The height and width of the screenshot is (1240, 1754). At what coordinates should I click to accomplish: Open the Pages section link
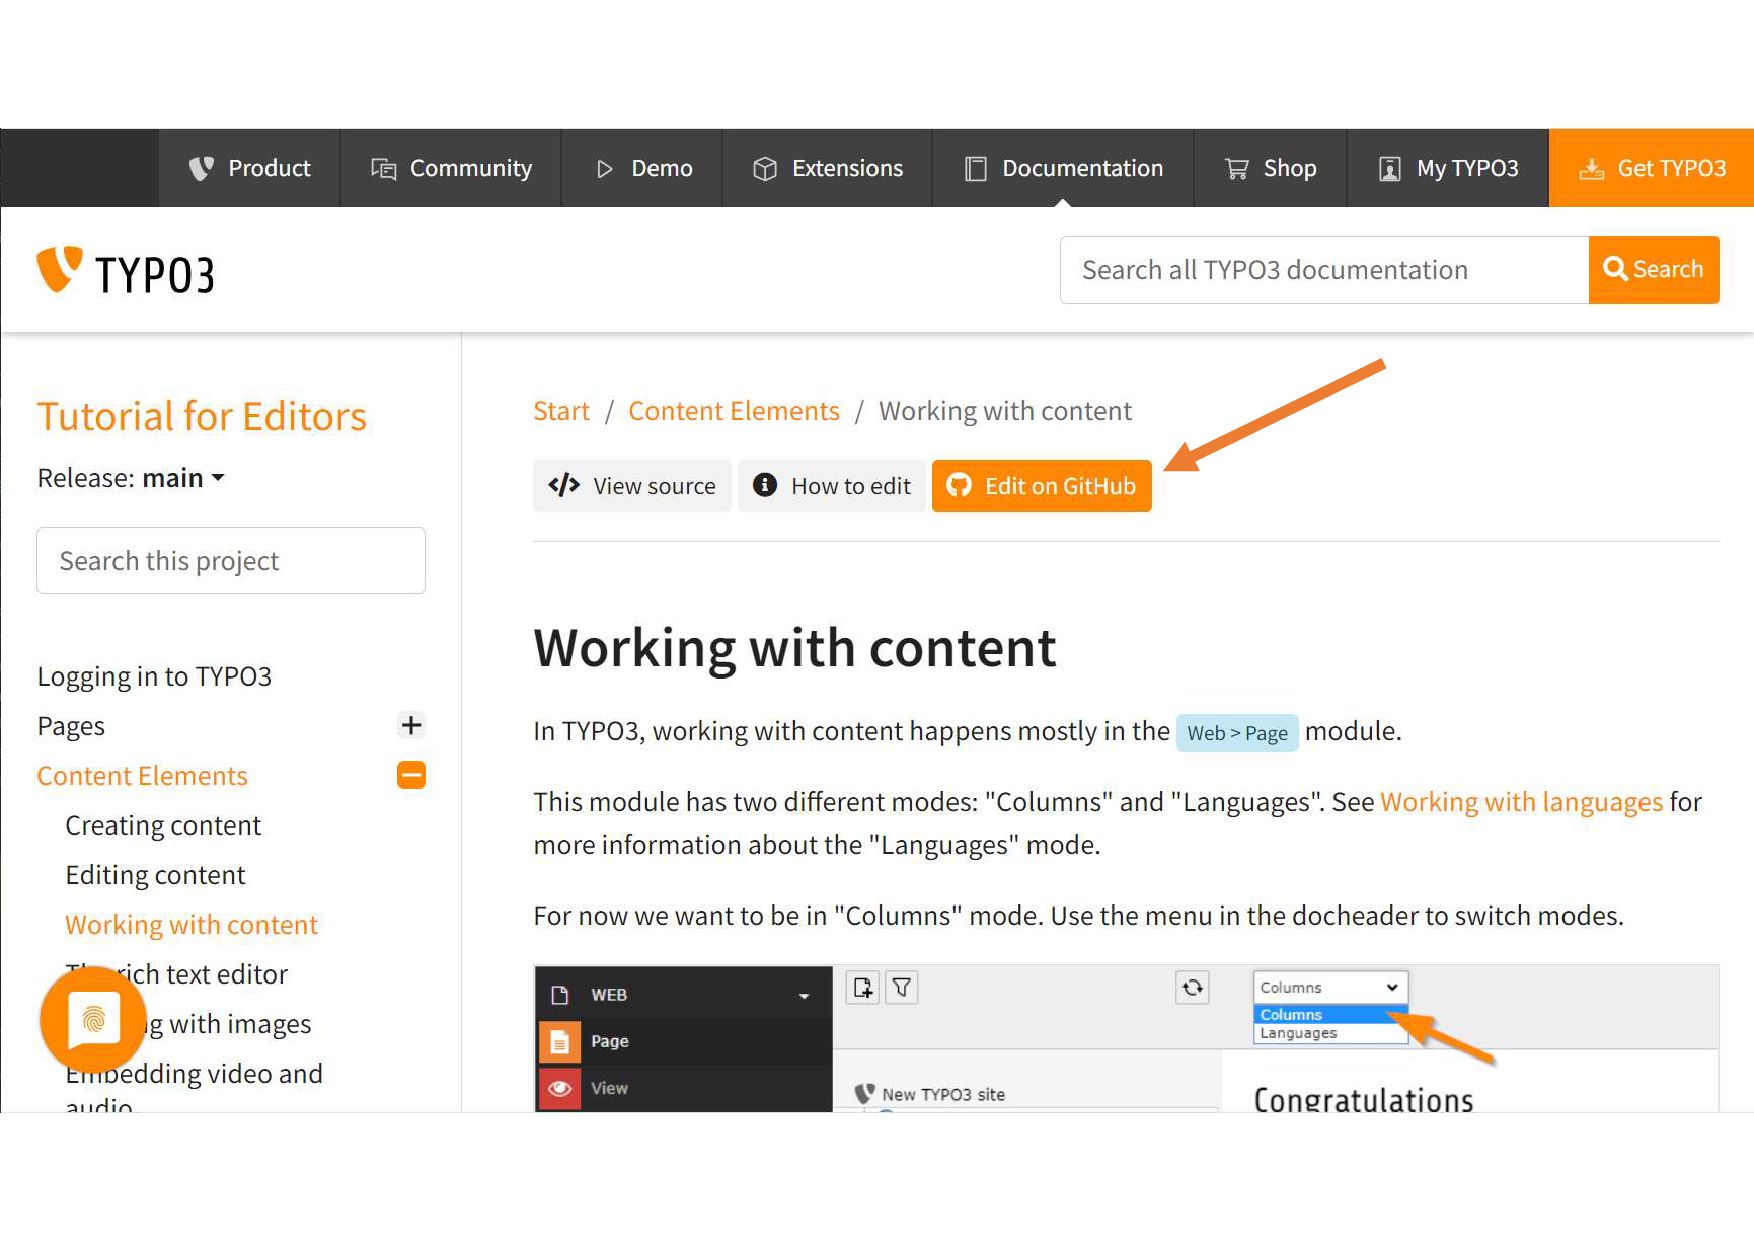pos(71,726)
